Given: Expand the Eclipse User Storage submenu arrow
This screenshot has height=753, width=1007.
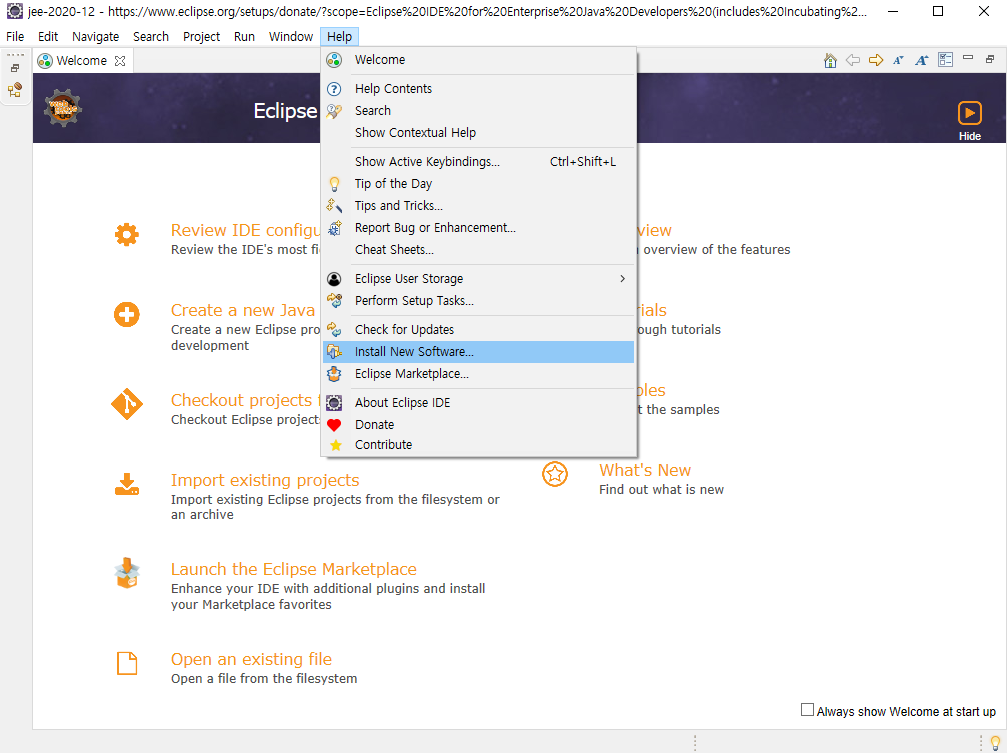Looking at the screenshot, I should tap(622, 278).
